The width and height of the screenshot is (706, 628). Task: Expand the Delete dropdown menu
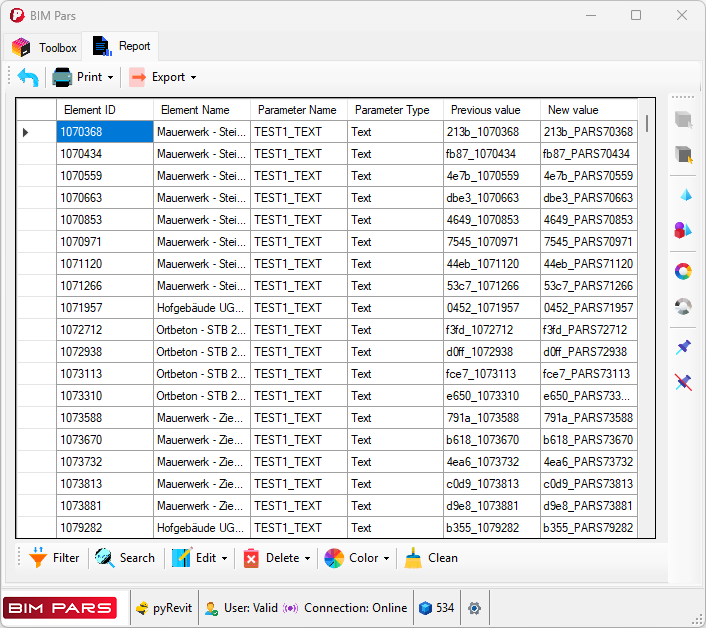[277, 558]
